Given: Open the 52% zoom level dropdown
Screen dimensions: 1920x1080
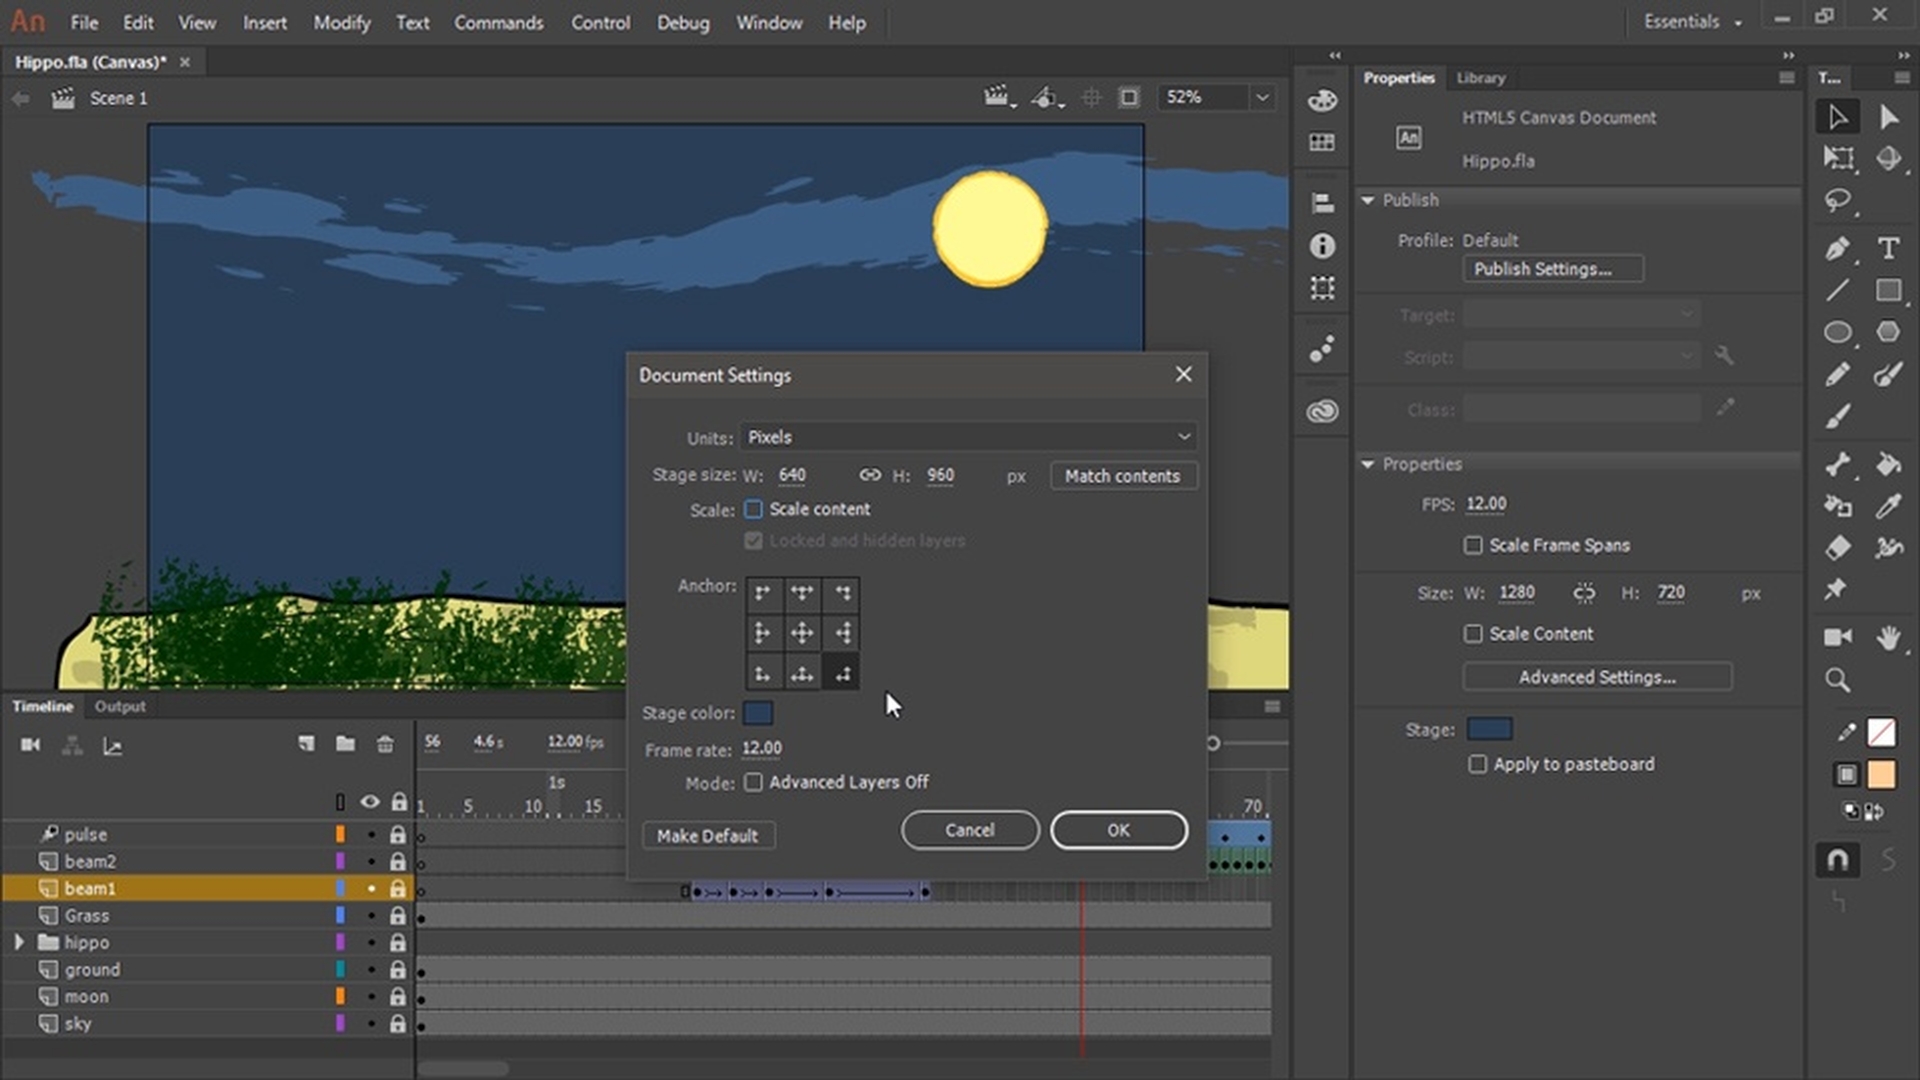Looking at the screenshot, I should pos(1261,97).
